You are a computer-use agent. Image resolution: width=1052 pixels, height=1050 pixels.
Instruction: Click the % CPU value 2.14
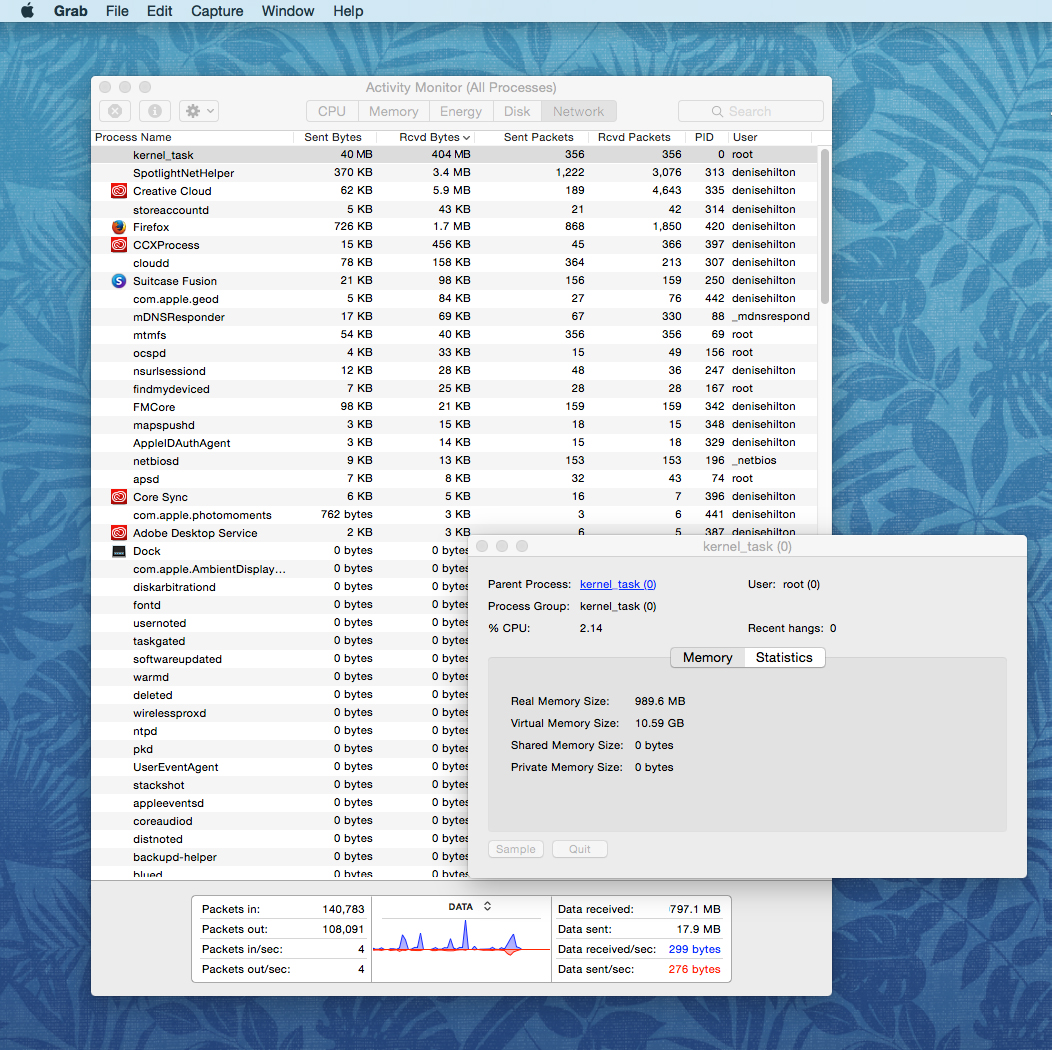(591, 629)
